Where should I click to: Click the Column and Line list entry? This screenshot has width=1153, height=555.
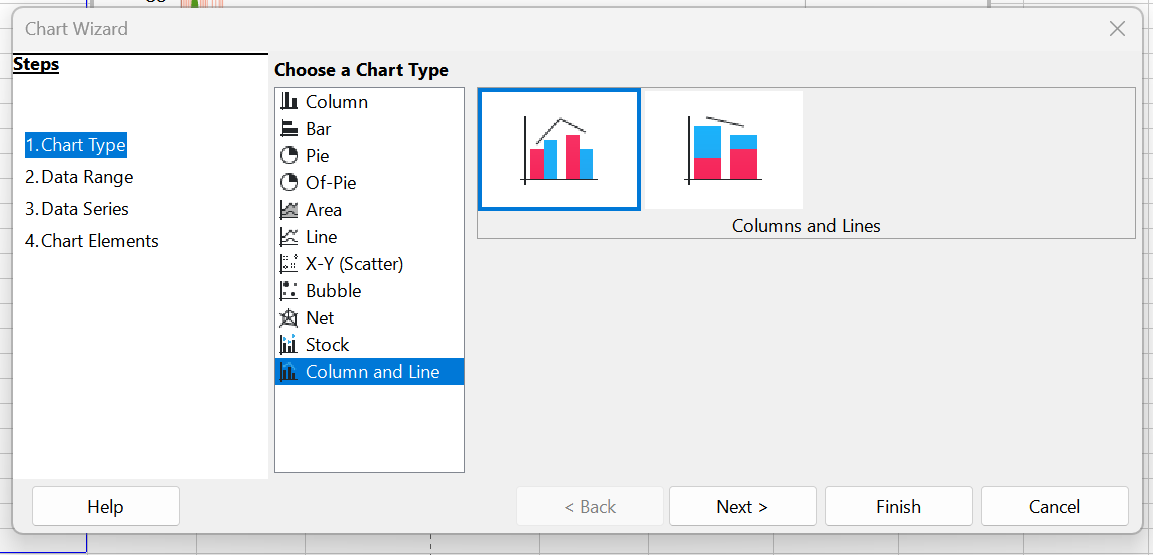(372, 372)
